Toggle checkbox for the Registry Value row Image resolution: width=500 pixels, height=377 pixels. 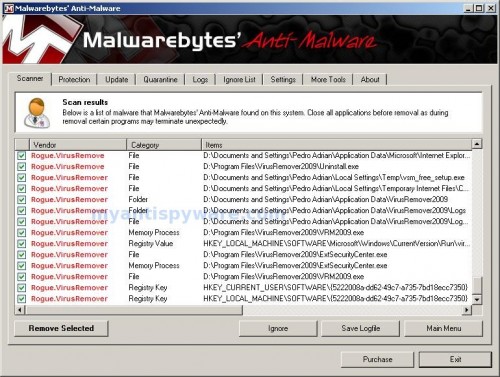[22, 244]
